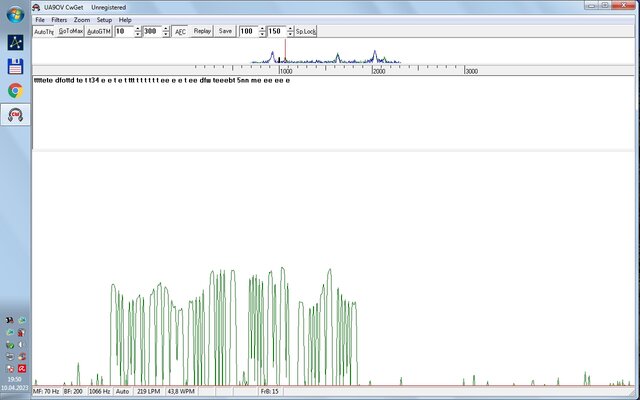Open the Filters menu

60,19
